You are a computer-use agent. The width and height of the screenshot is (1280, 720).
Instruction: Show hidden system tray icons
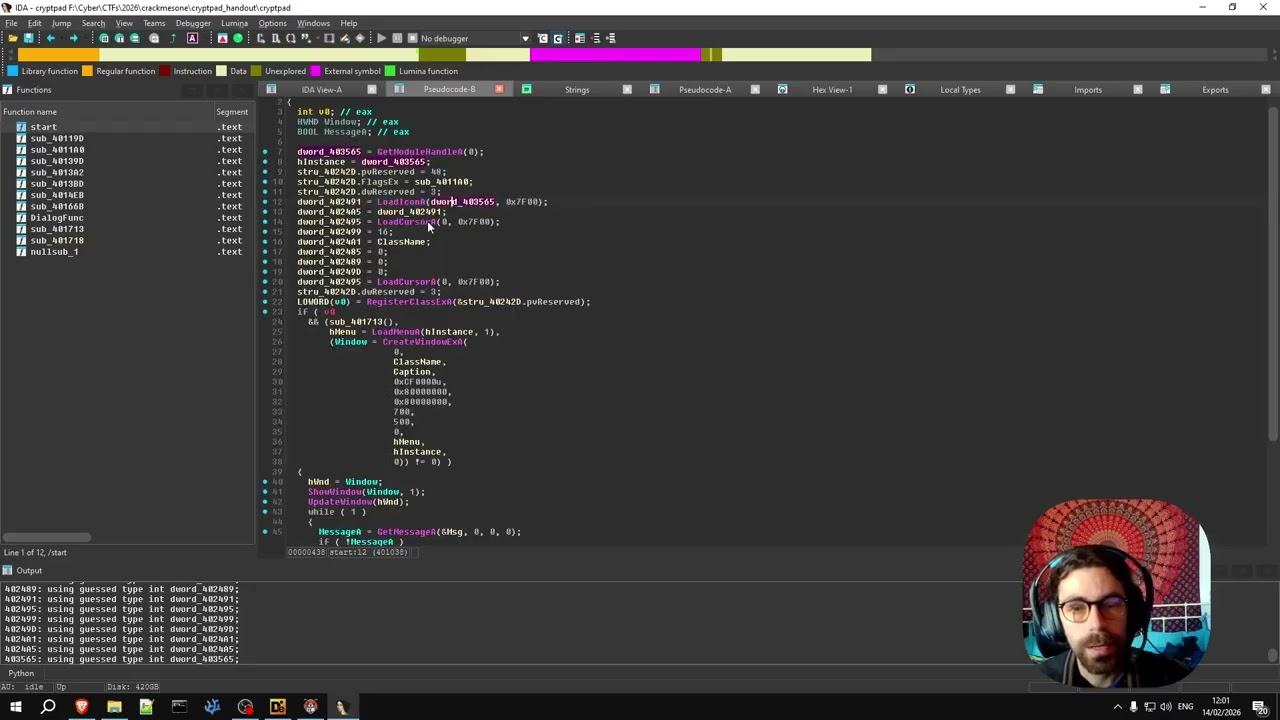tap(1118, 707)
